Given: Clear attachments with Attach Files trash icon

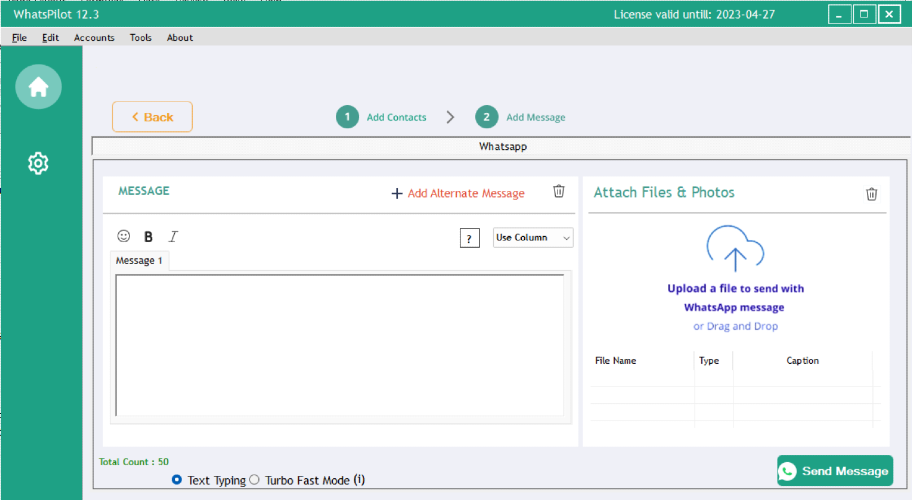Looking at the screenshot, I should (871, 194).
